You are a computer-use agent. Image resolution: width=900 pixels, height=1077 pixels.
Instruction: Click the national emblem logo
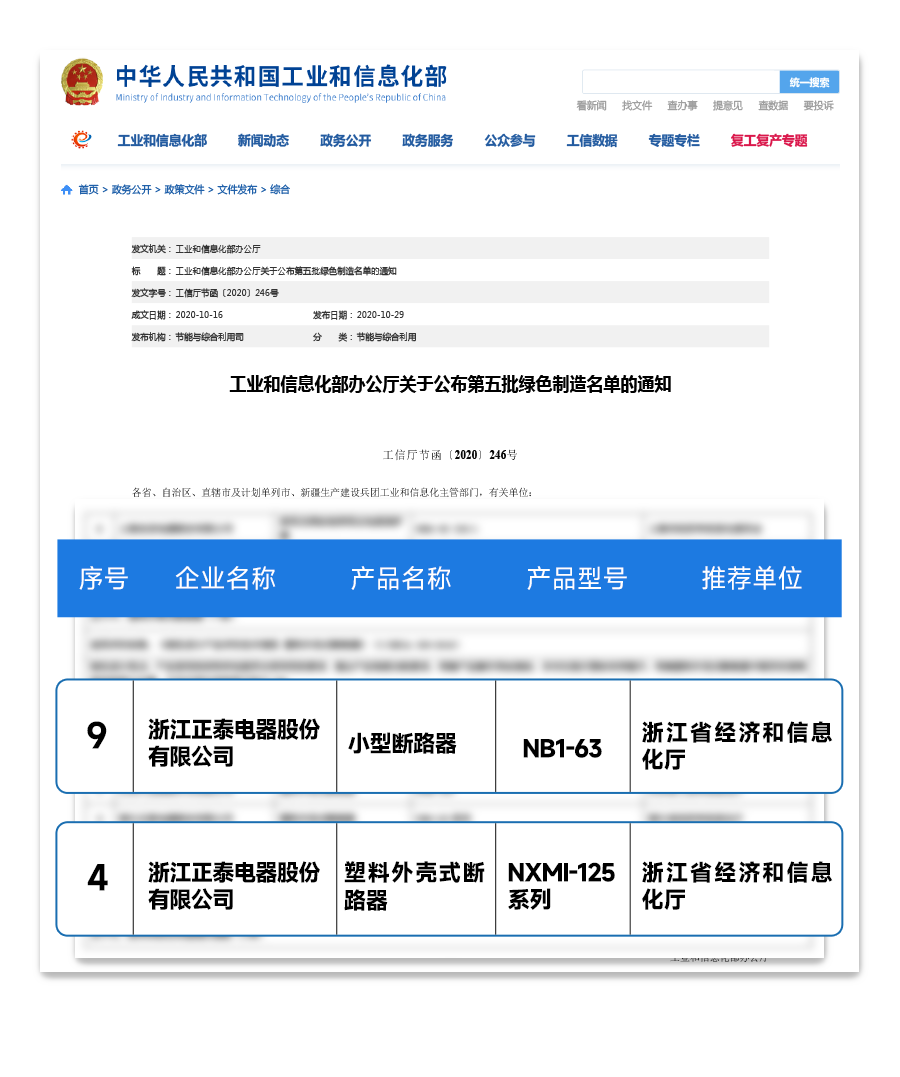(x=82, y=82)
